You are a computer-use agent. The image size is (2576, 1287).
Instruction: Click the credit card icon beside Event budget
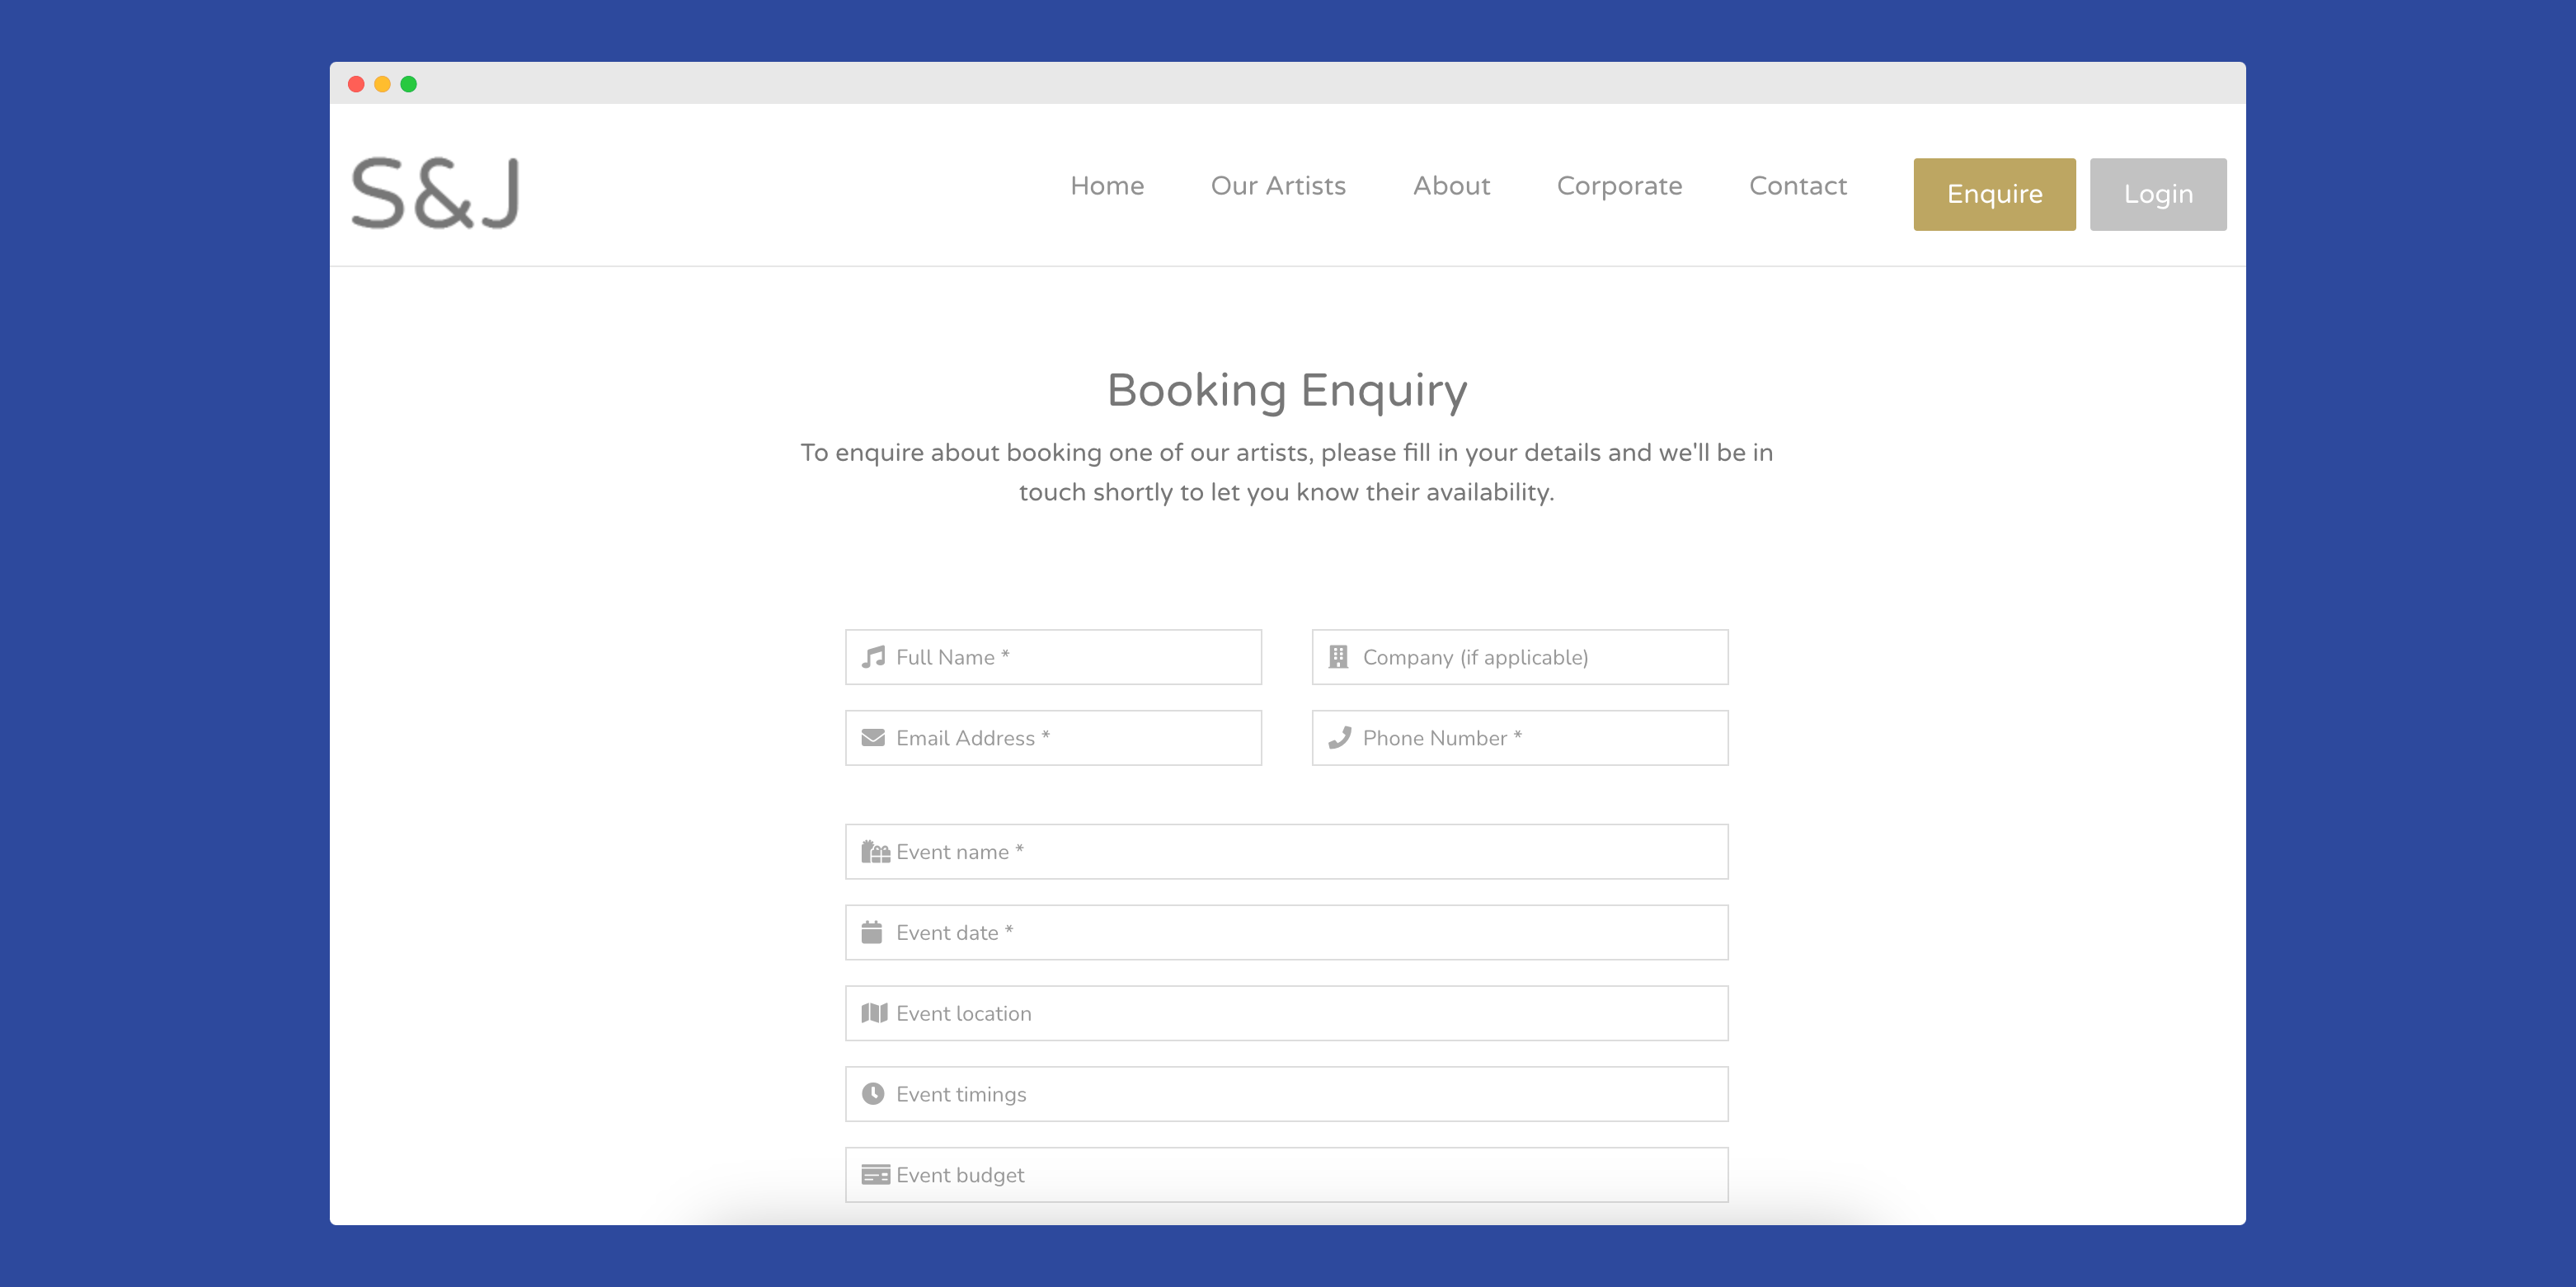(875, 1175)
